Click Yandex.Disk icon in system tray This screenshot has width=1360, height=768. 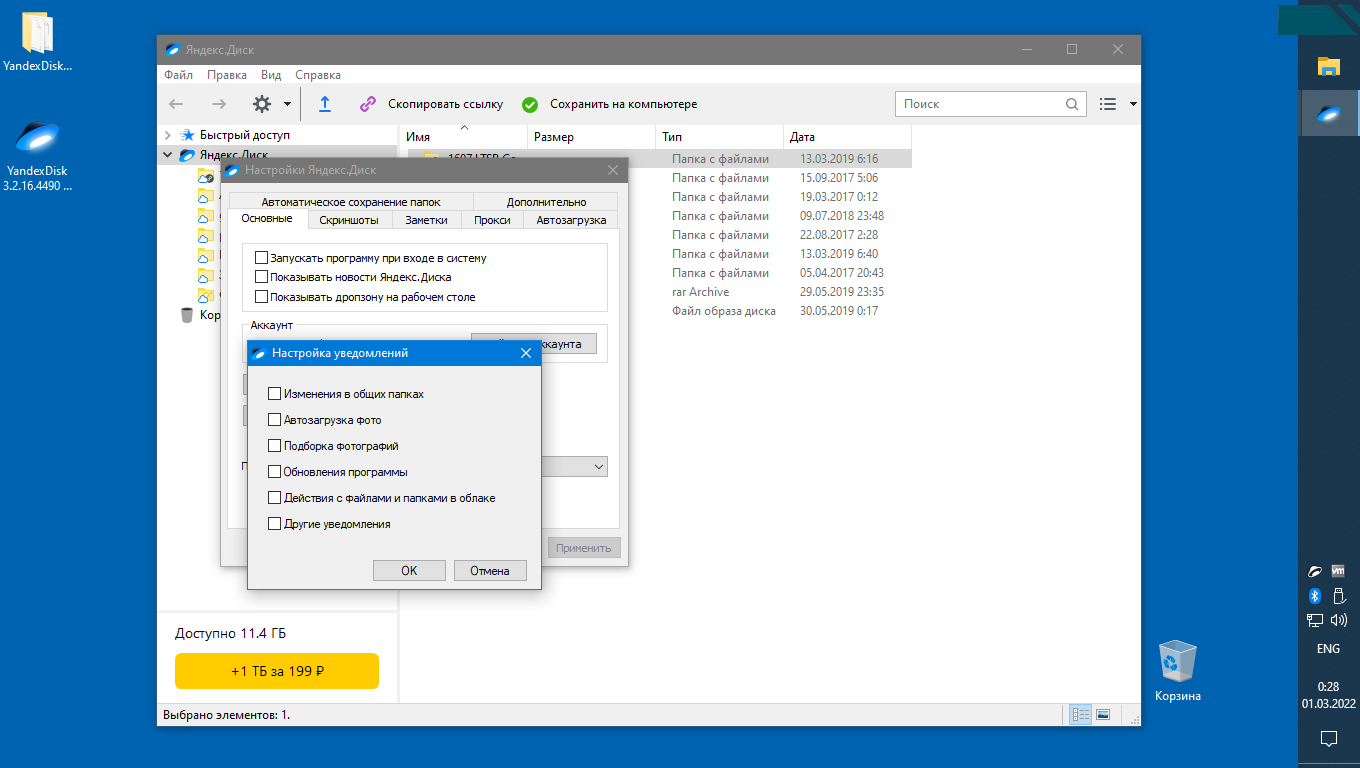pyautogui.click(x=1315, y=572)
